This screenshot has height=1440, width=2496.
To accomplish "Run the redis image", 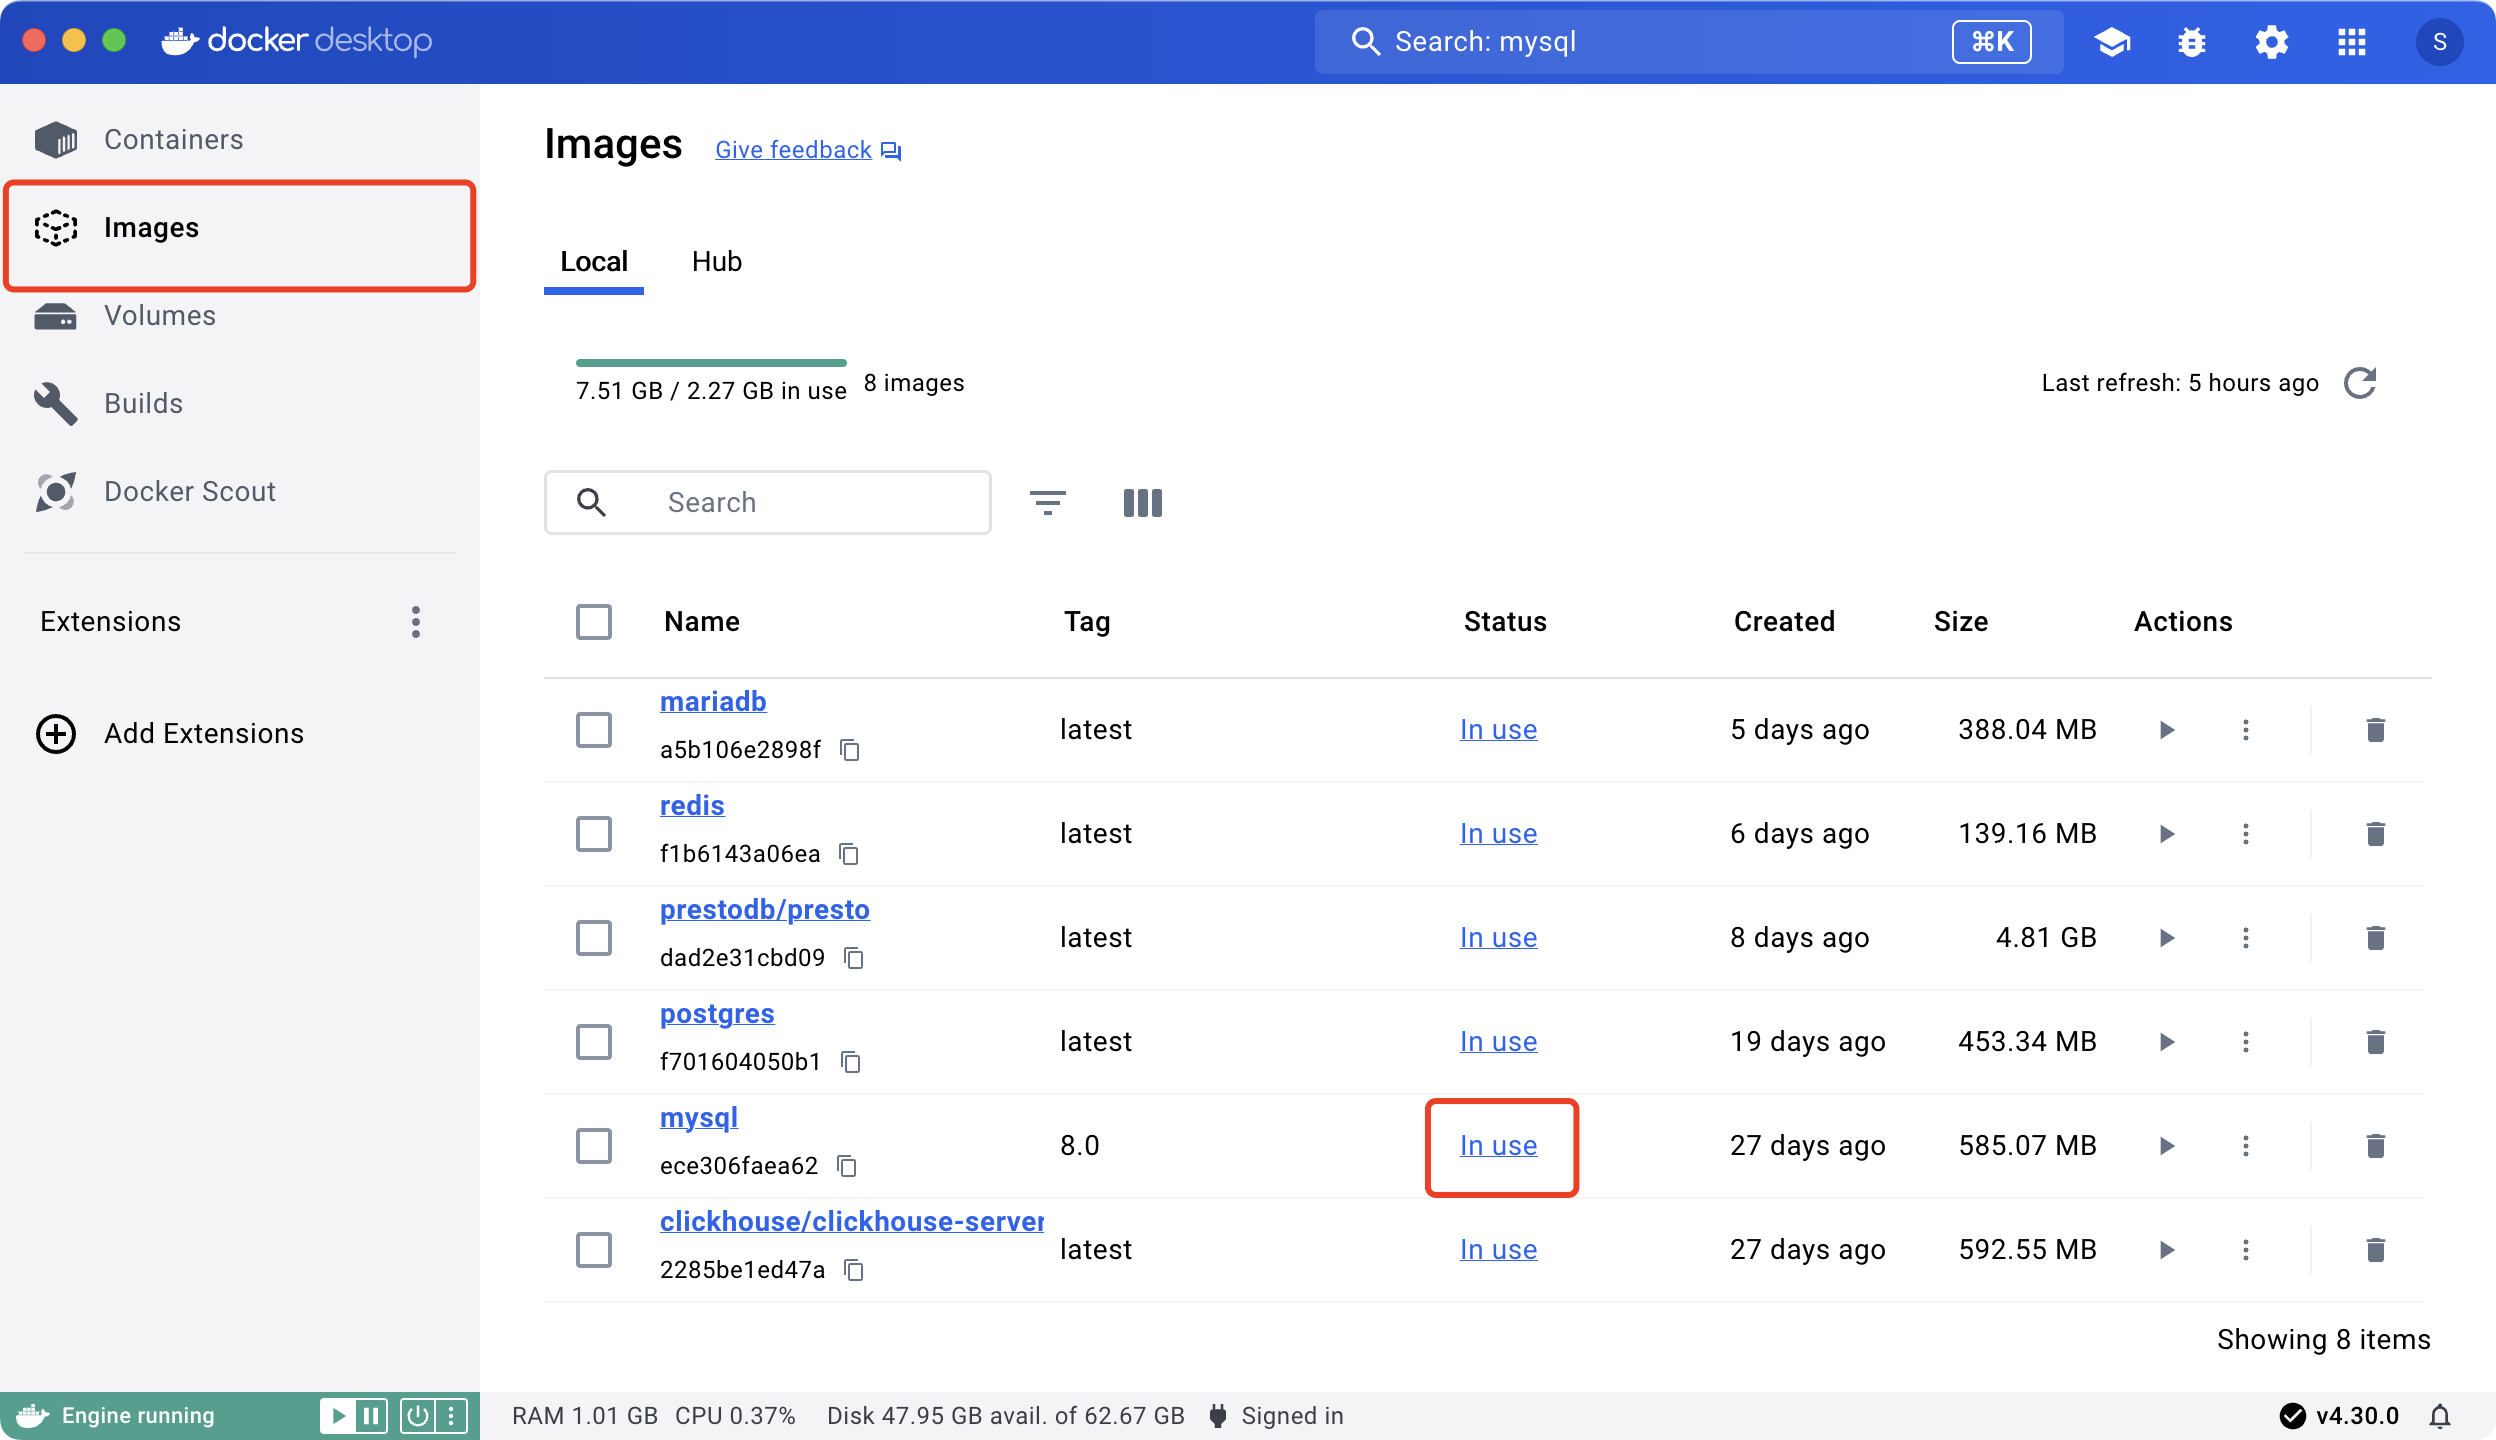I will pos(2167,834).
